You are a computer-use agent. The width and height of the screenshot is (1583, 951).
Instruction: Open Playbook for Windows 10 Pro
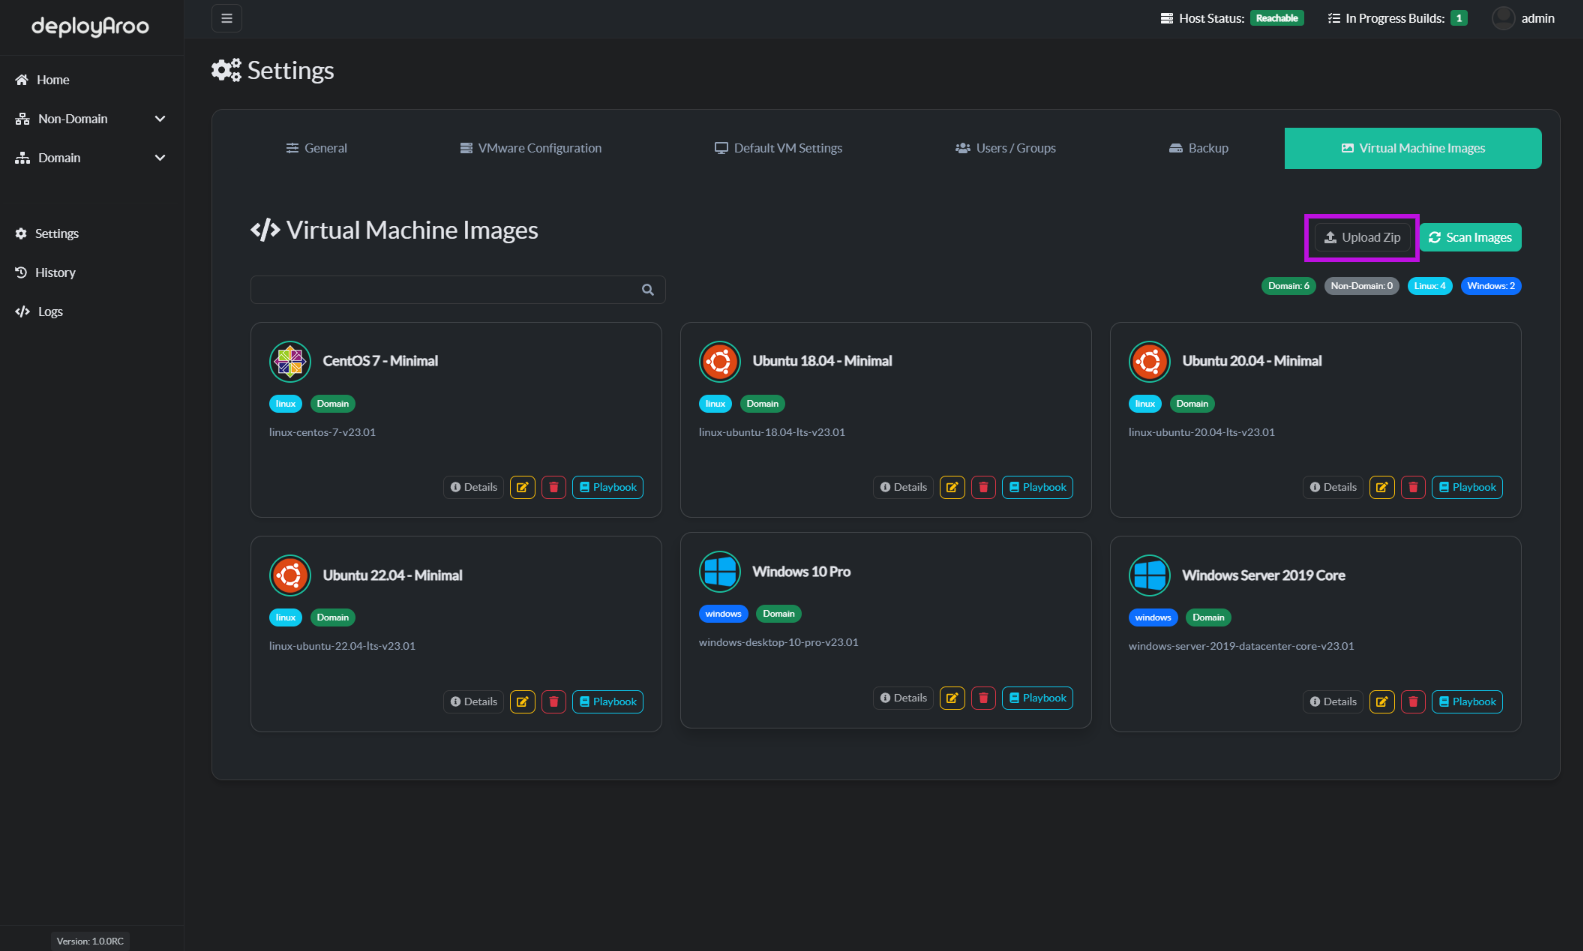pos(1038,698)
